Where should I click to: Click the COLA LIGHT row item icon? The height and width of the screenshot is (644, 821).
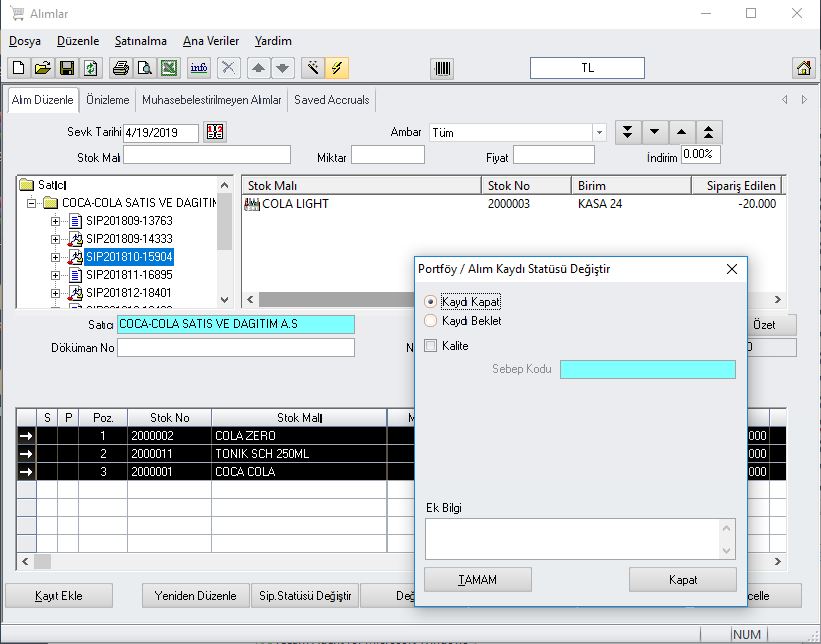pyautogui.click(x=252, y=204)
